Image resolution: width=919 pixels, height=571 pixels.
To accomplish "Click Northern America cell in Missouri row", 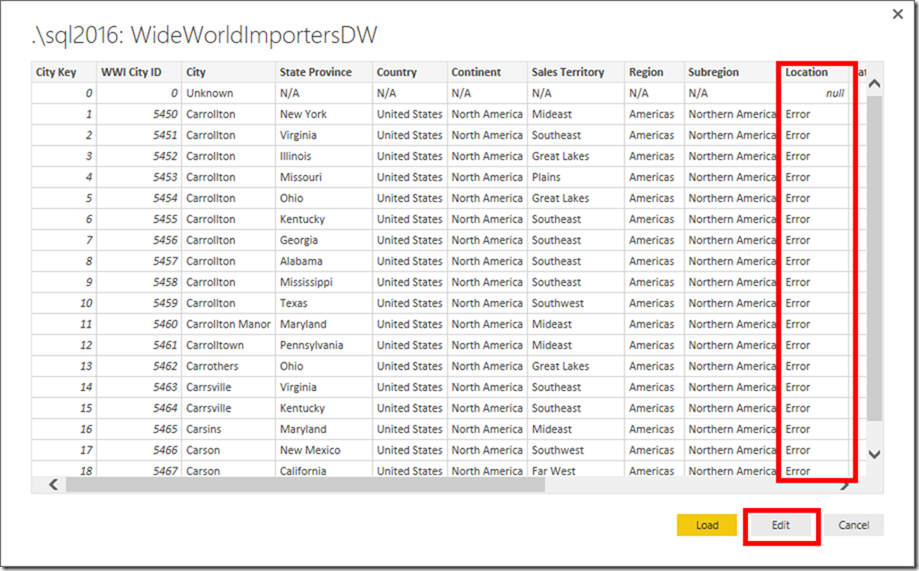I will pyautogui.click(x=730, y=177).
